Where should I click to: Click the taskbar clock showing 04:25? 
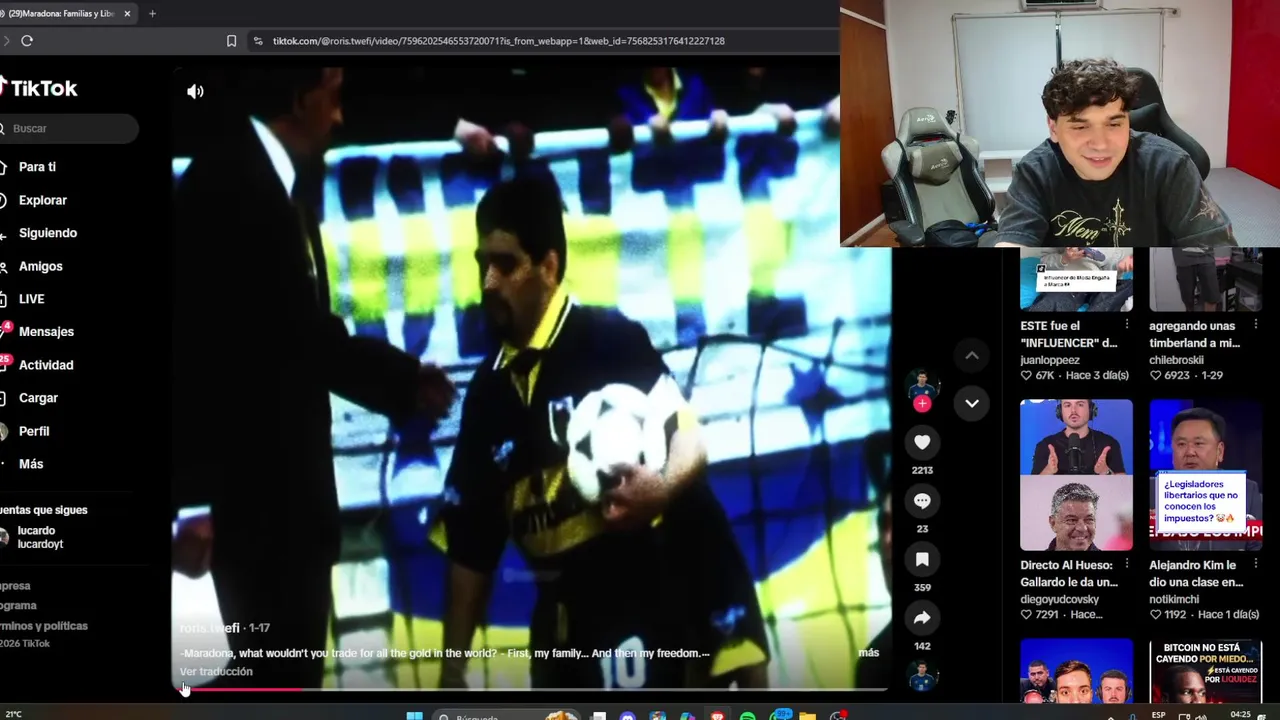pos(1240,715)
